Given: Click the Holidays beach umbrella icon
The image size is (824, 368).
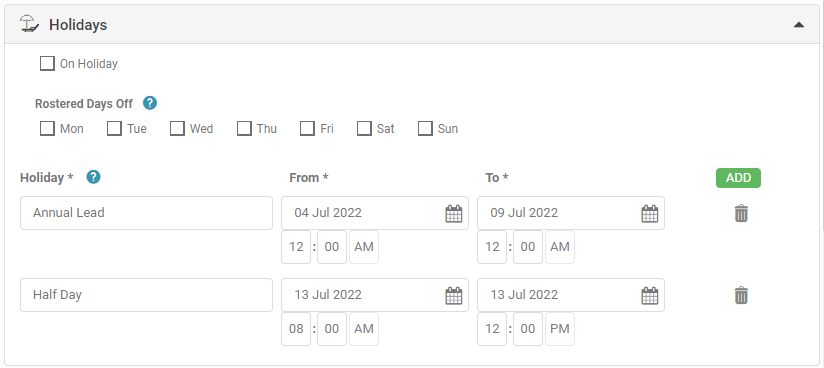Looking at the screenshot, I should click(x=29, y=24).
